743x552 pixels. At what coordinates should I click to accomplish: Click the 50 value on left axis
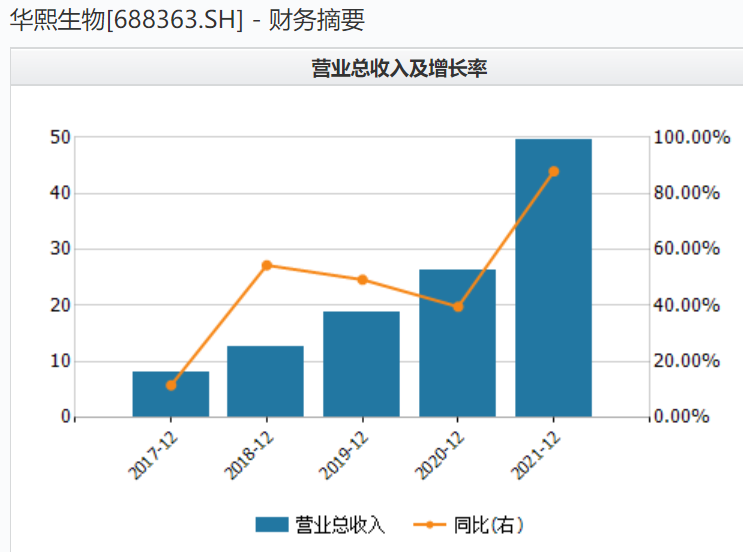pyautogui.click(x=58, y=137)
